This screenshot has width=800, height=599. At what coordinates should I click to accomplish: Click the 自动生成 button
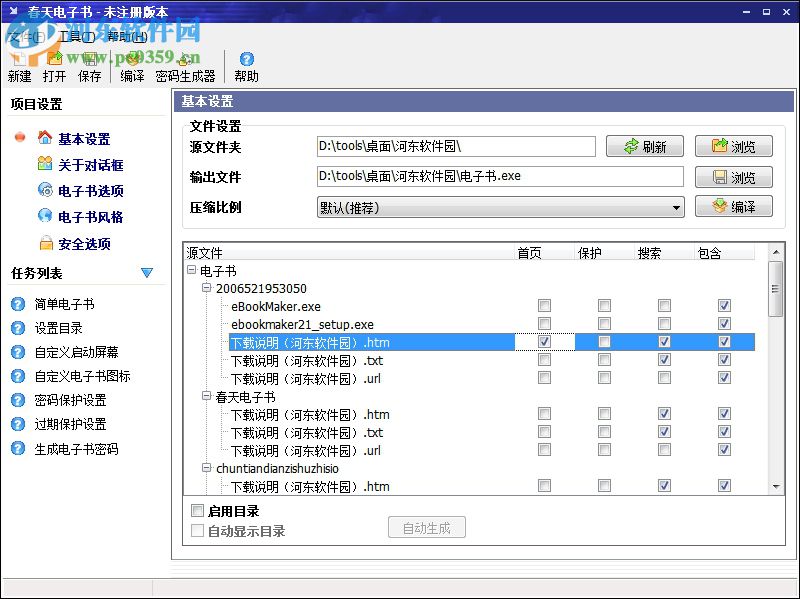(427, 528)
